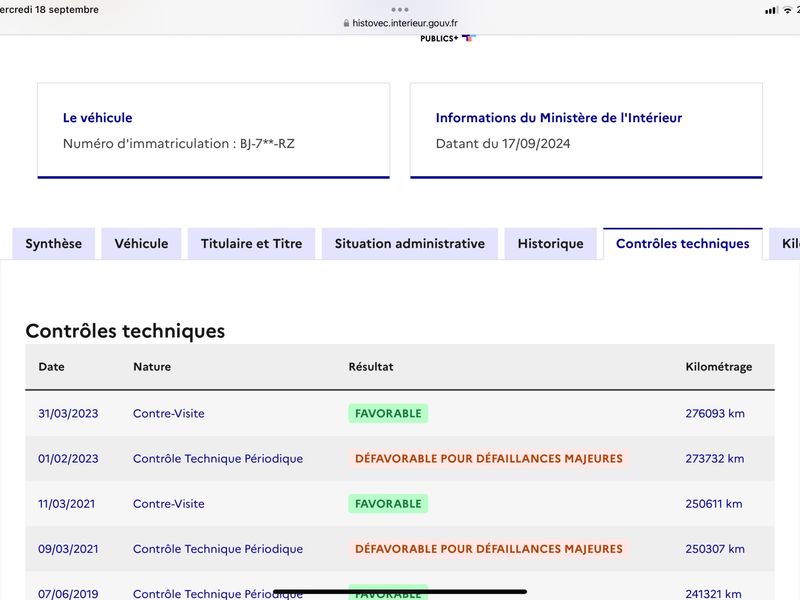Tap the Services Publics+ logo
The height and width of the screenshot is (600, 800).
click(x=447, y=38)
